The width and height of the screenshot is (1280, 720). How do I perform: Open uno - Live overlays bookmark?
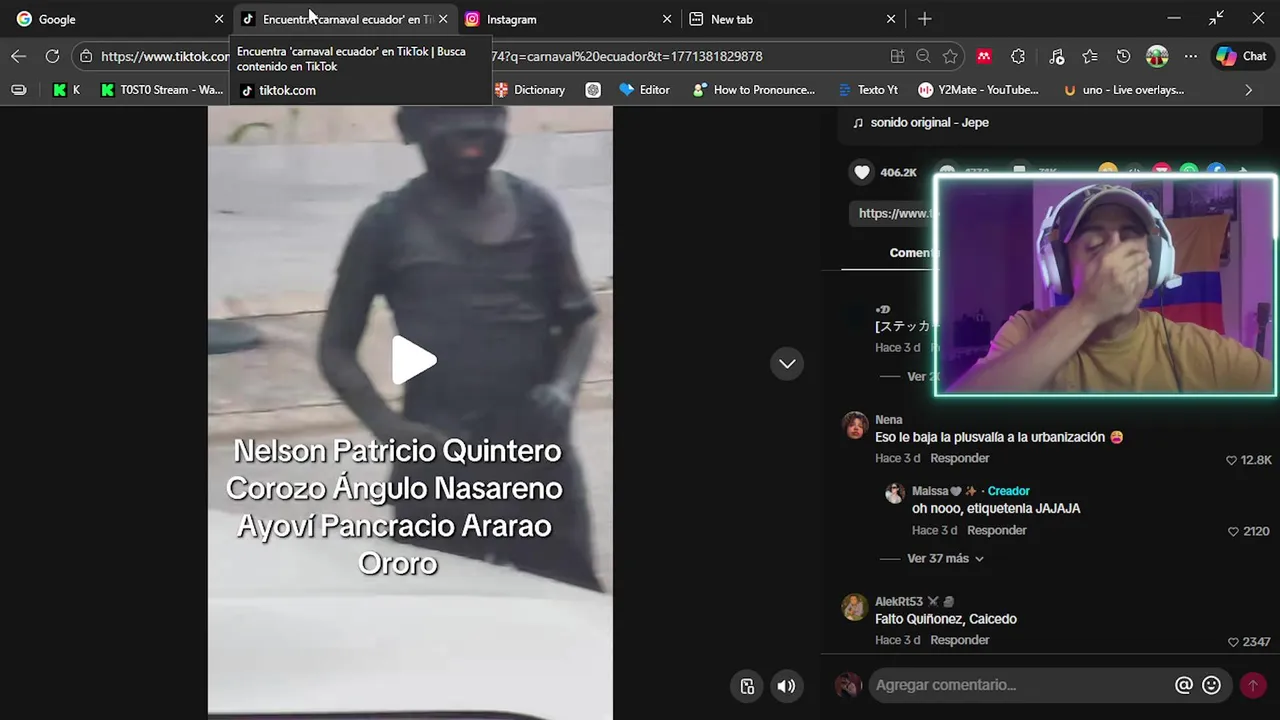point(1124,90)
